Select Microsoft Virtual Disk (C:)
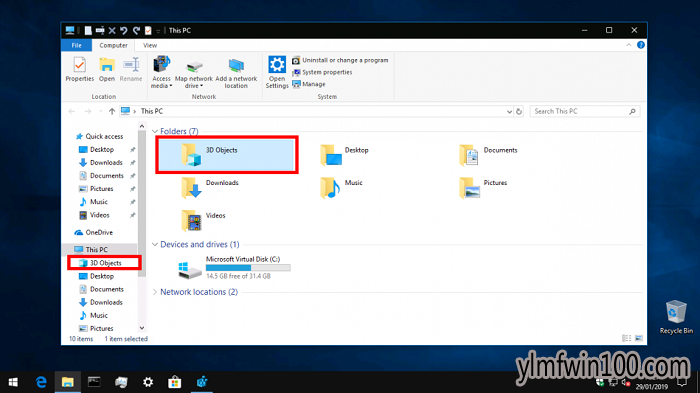 (x=234, y=268)
